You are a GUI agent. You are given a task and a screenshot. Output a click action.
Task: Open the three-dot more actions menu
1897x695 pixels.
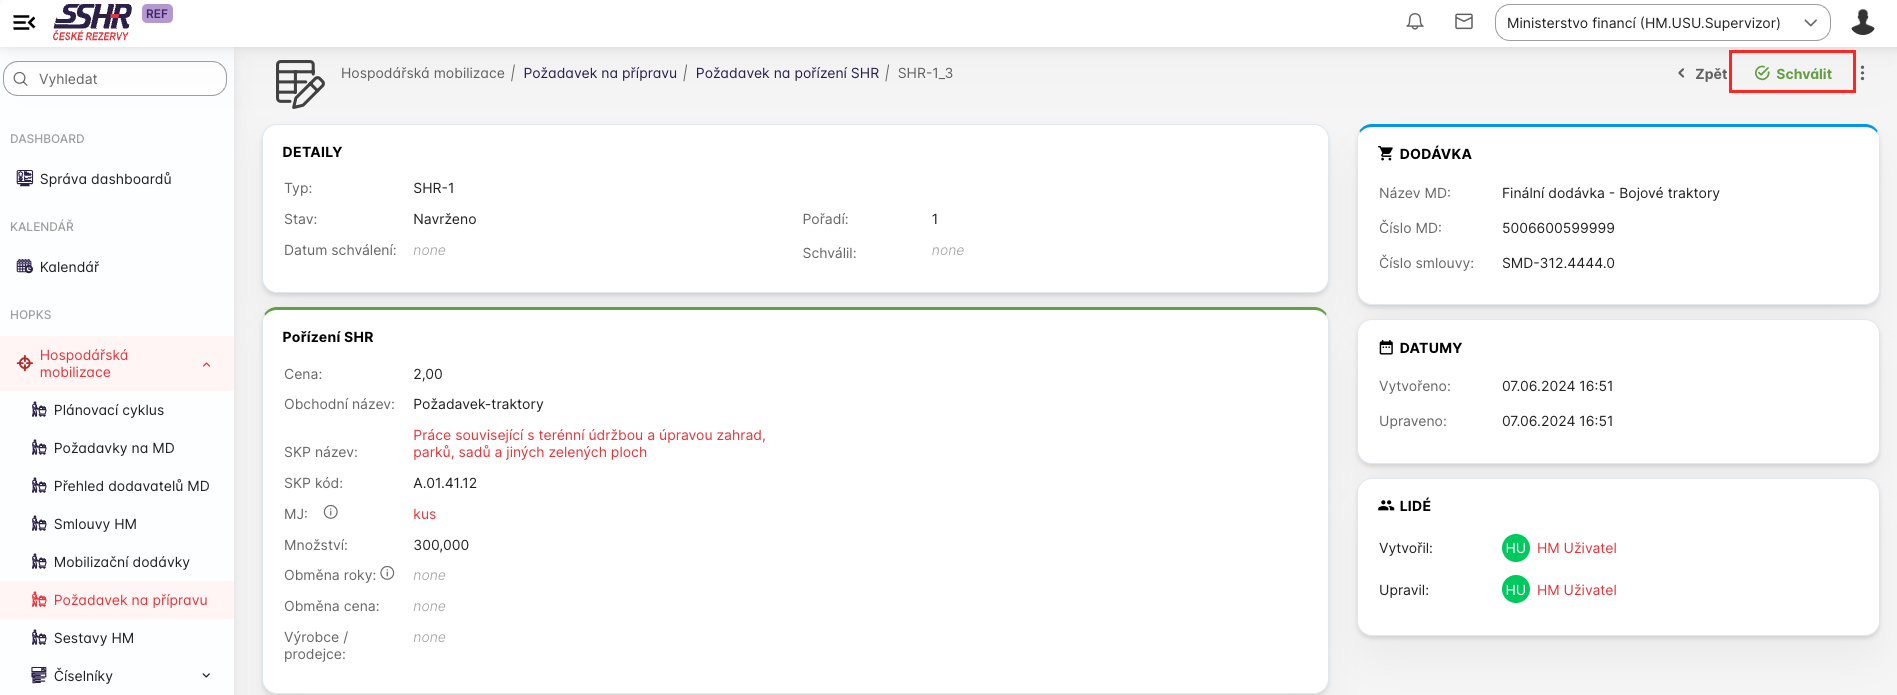click(1862, 73)
